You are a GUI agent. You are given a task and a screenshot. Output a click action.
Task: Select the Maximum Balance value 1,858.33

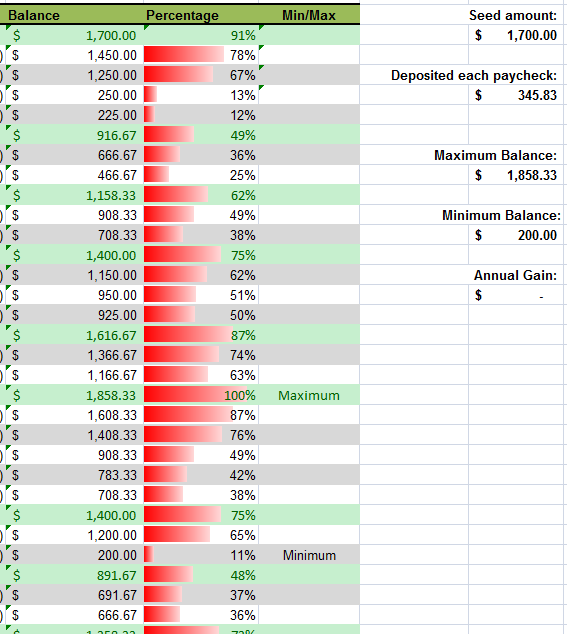click(x=516, y=175)
